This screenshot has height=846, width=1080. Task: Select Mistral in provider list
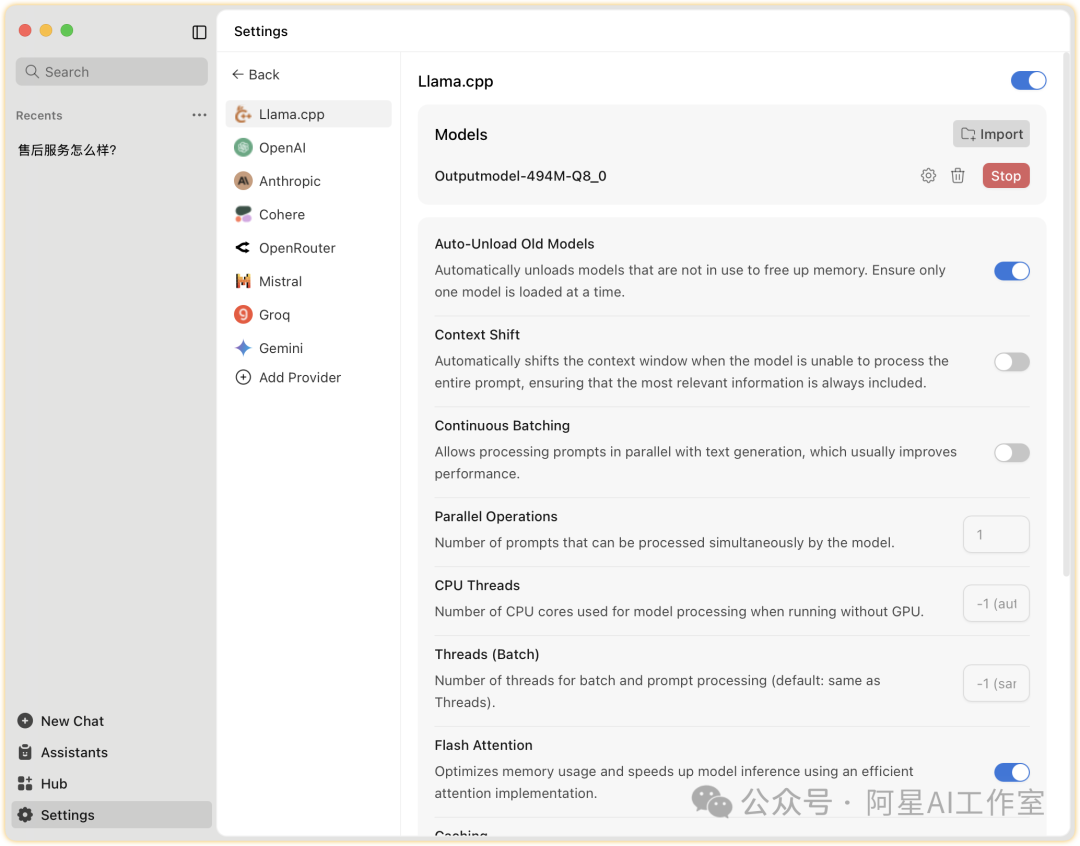[x=309, y=281]
